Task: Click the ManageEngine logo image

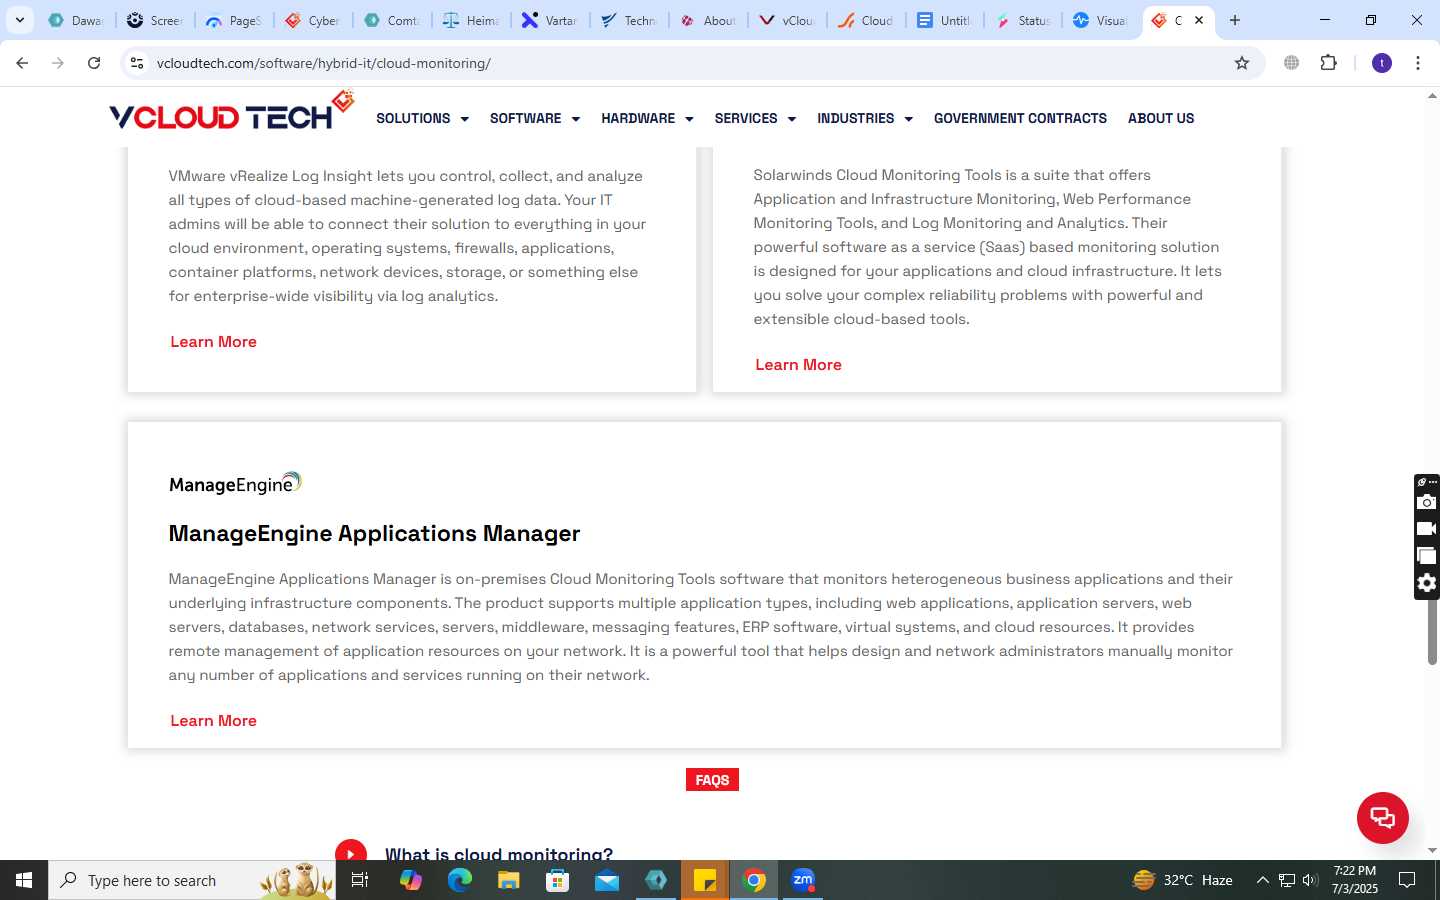Action: pos(235,484)
